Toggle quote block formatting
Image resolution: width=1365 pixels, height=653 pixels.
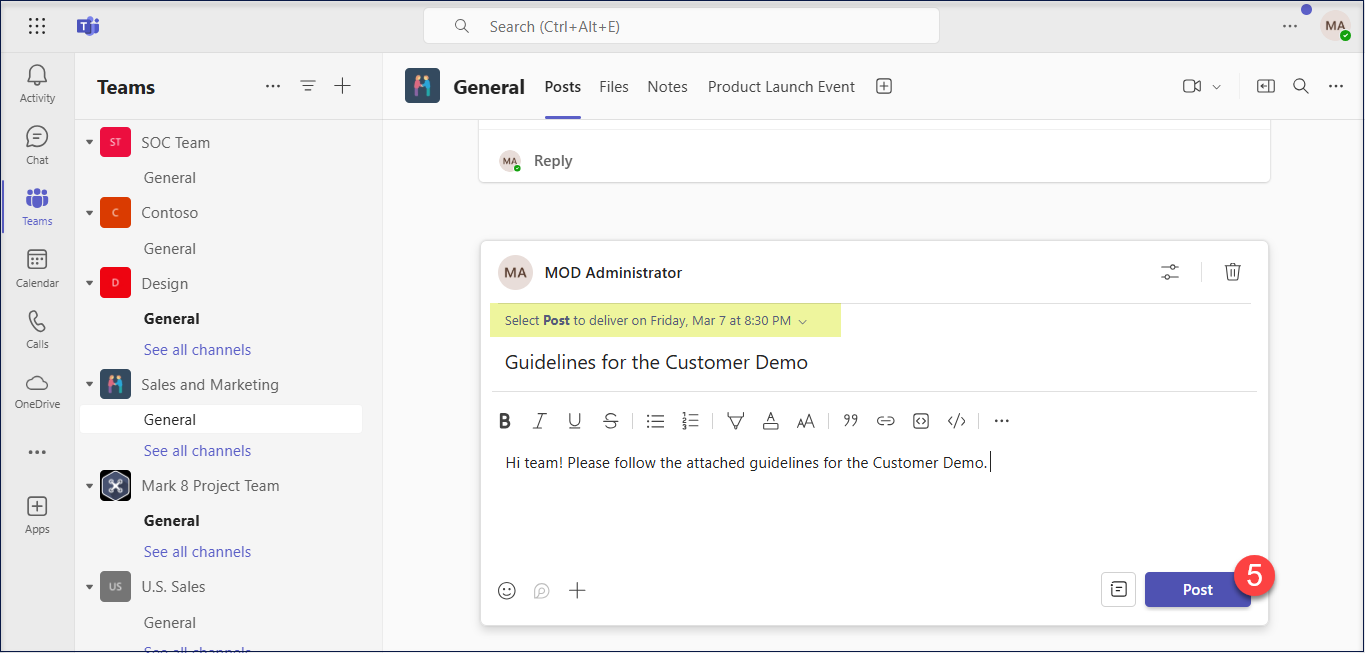pos(850,421)
